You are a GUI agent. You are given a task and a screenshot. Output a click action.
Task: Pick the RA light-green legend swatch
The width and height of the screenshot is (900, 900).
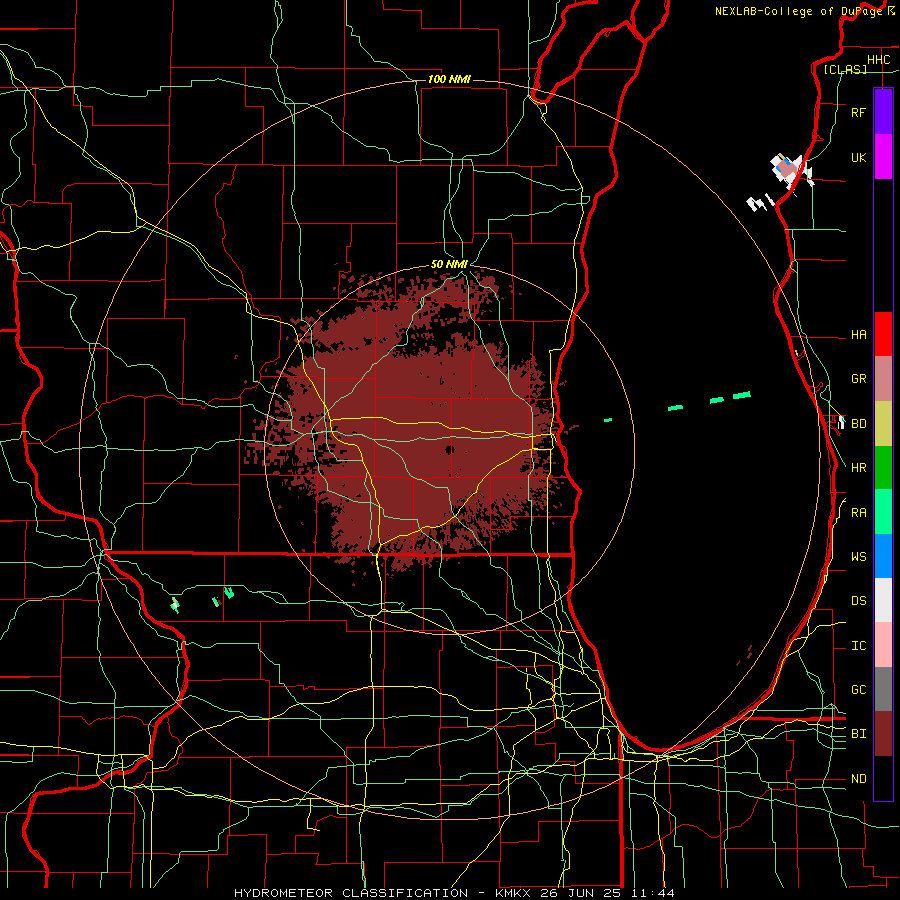(883, 512)
